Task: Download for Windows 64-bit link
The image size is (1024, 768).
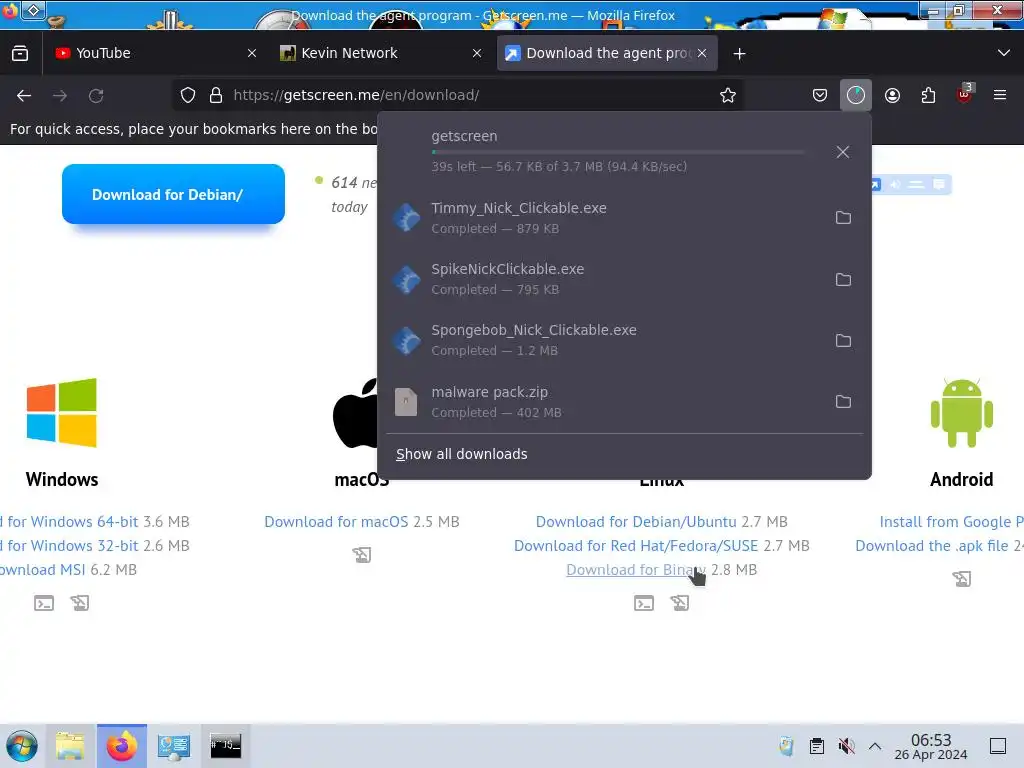Action: tap(69, 522)
